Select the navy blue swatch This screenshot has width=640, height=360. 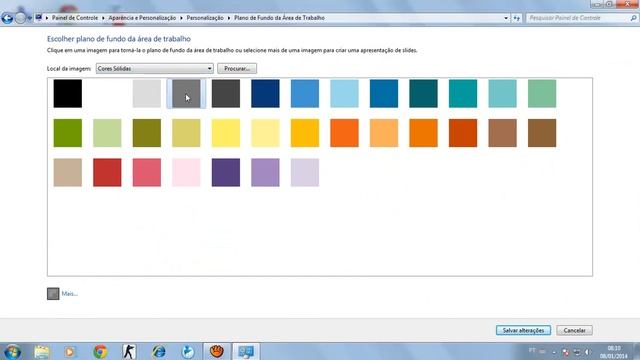point(265,93)
